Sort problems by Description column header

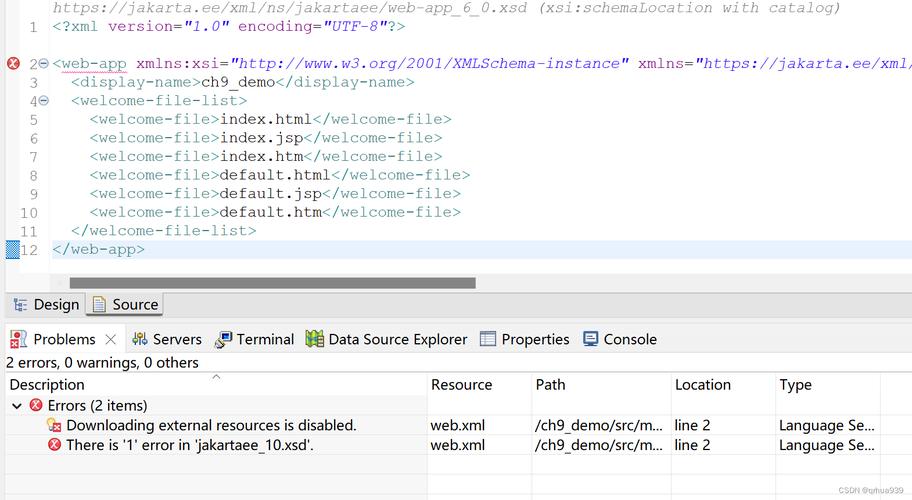click(47, 385)
